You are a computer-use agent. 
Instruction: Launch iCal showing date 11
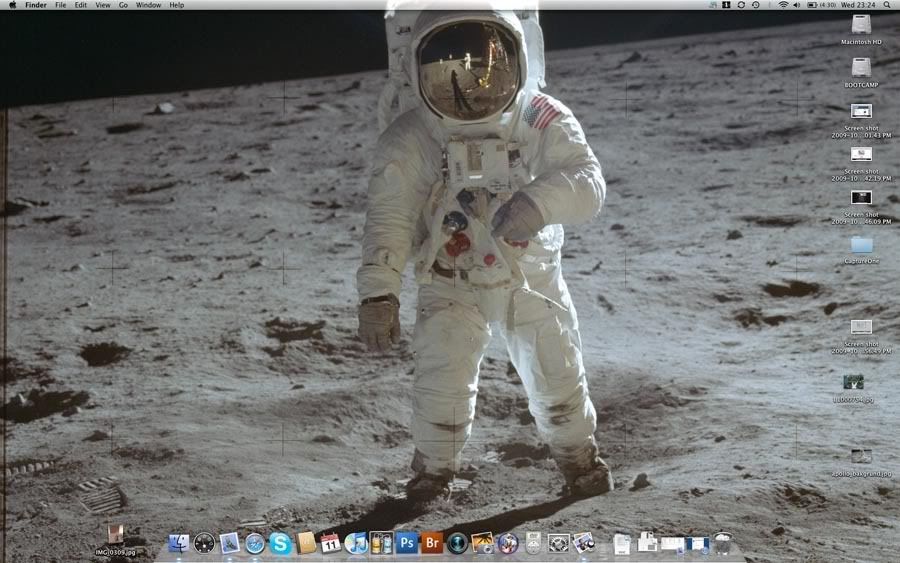pos(331,542)
